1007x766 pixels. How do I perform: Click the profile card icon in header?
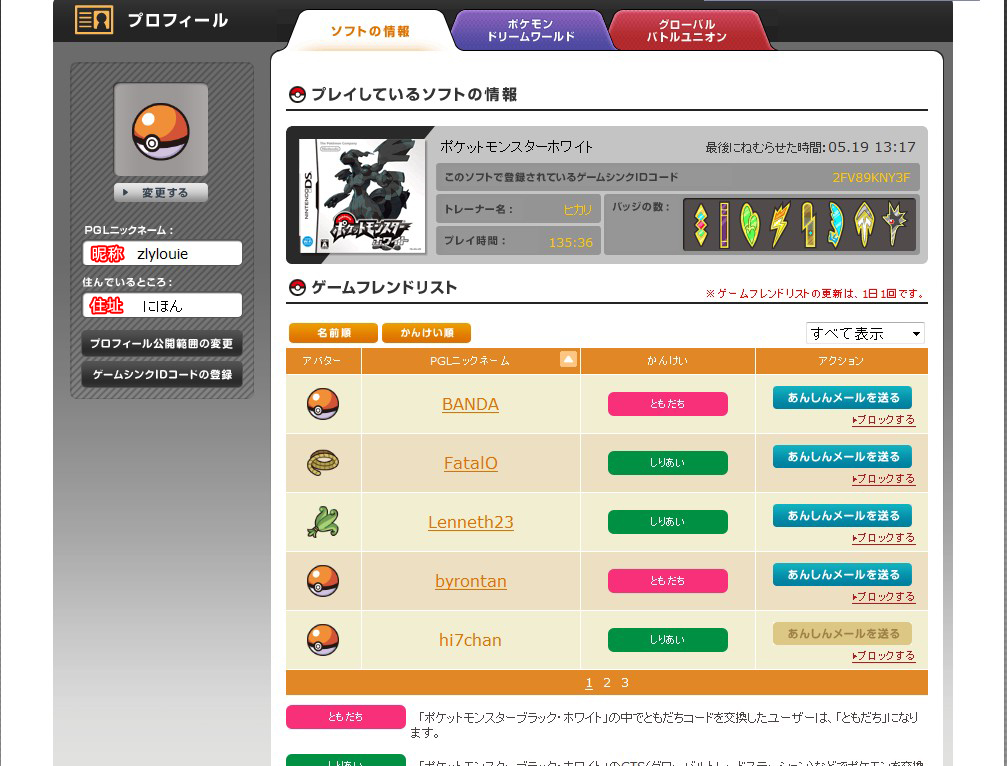[94, 20]
